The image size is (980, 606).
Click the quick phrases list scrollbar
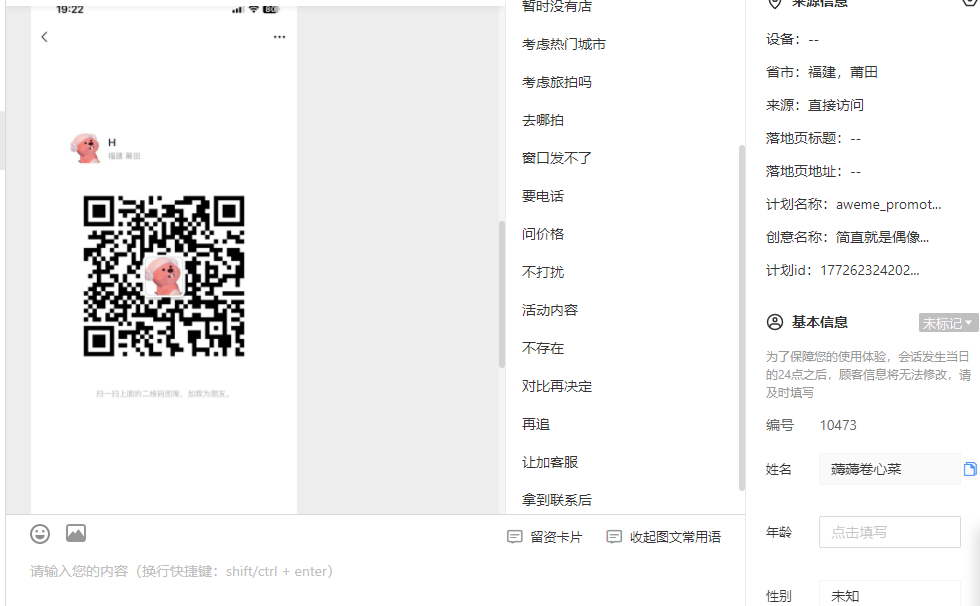[x=742, y=317]
